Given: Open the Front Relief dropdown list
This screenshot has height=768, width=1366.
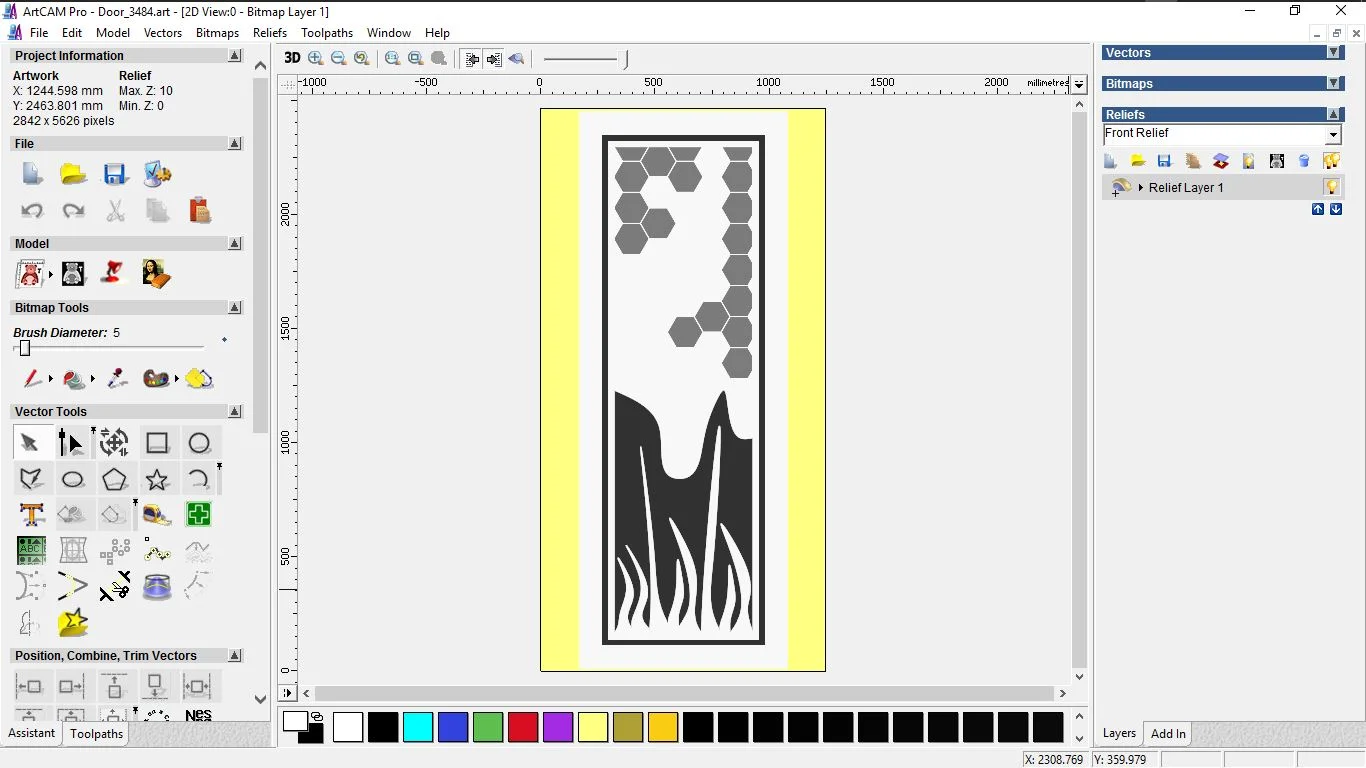Looking at the screenshot, I should click(x=1333, y=135).
